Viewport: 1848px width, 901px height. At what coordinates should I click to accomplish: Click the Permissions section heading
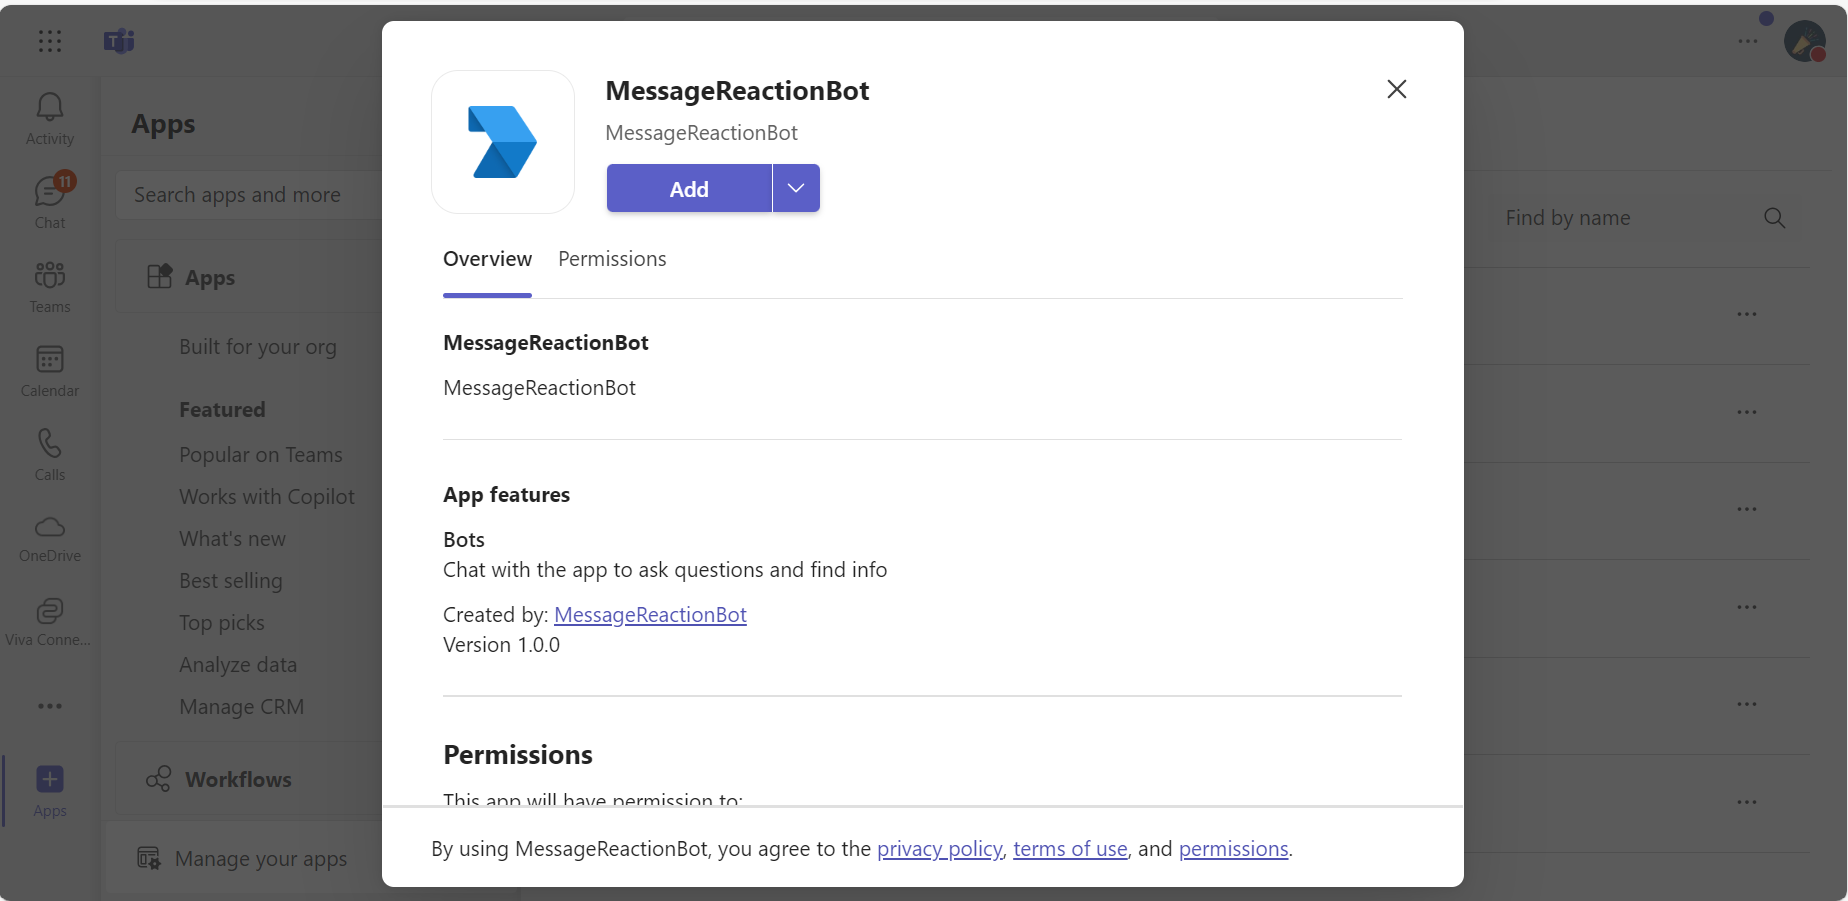pos(518,755)
